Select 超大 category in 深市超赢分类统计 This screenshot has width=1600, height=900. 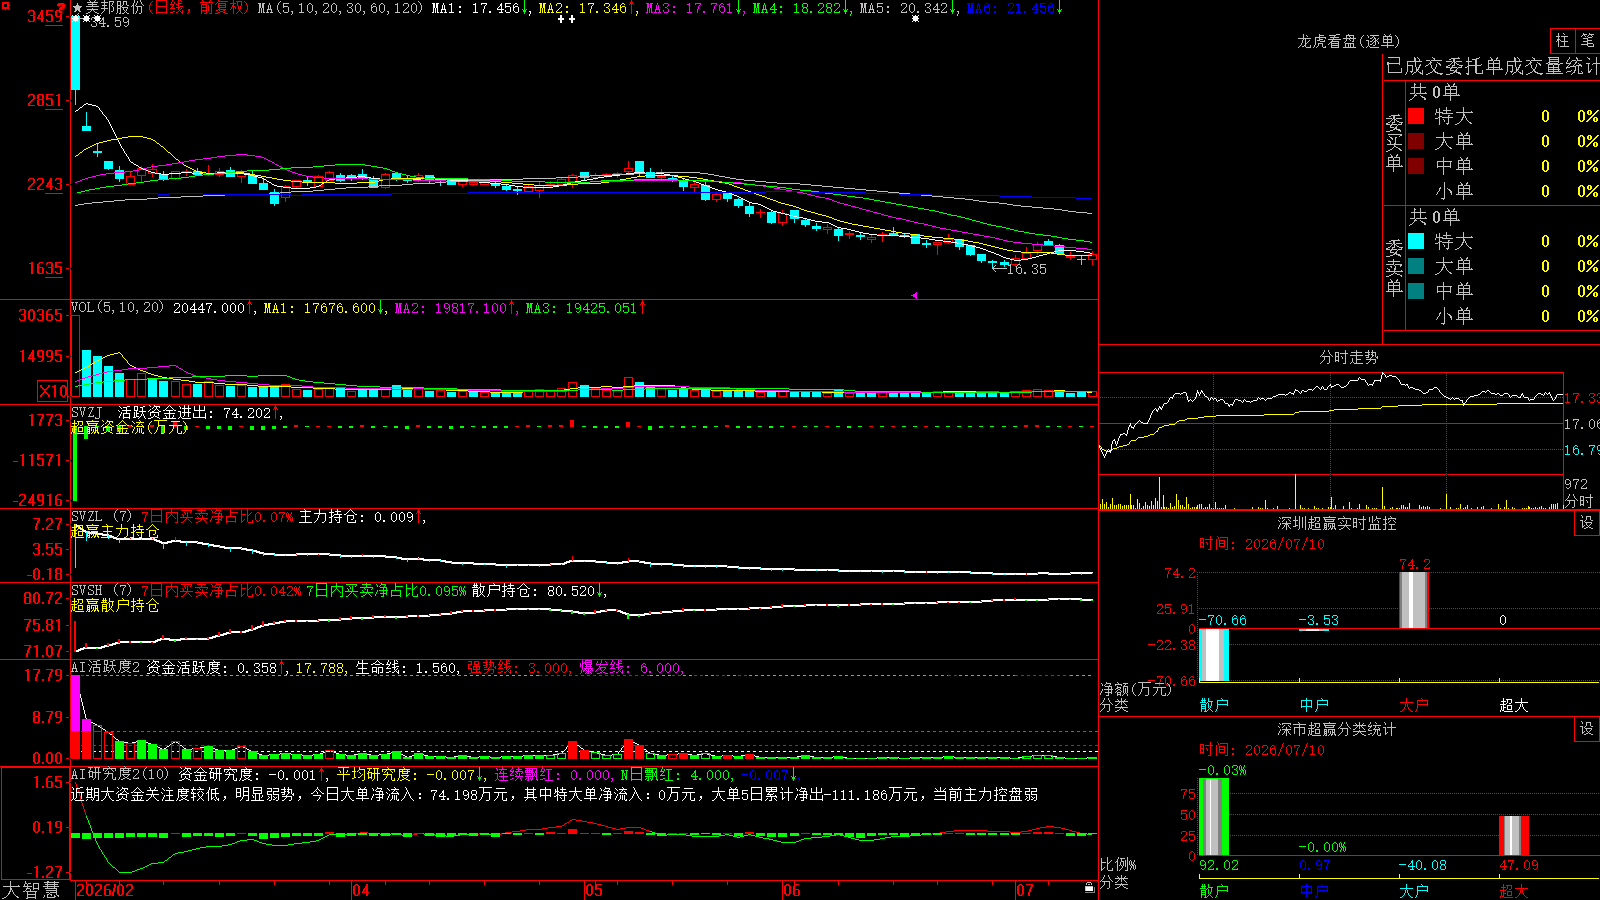click(1514, 890)
